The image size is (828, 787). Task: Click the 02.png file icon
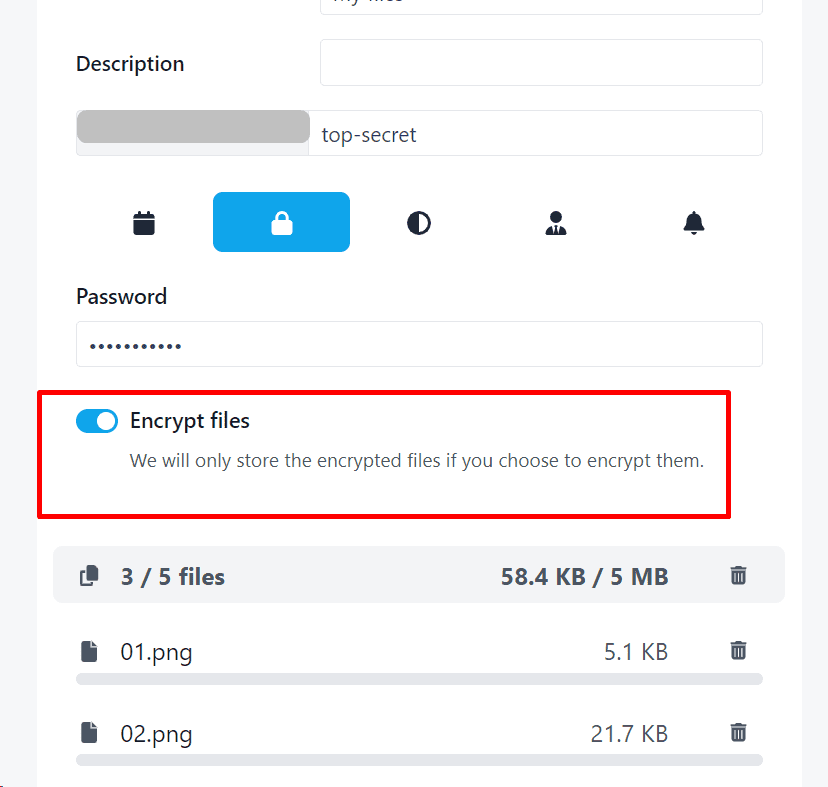pos(90,733)
